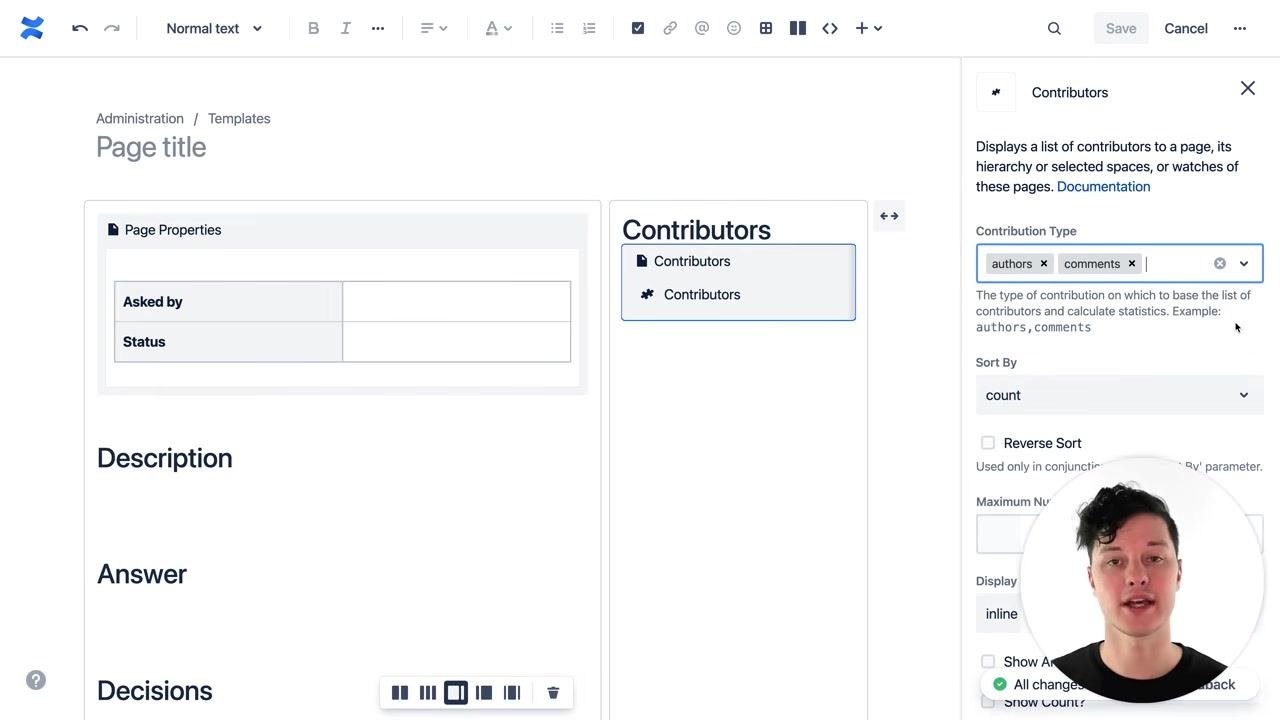
Task: Open the Administration breadcrumb
Action: click(x=140, y=118)
